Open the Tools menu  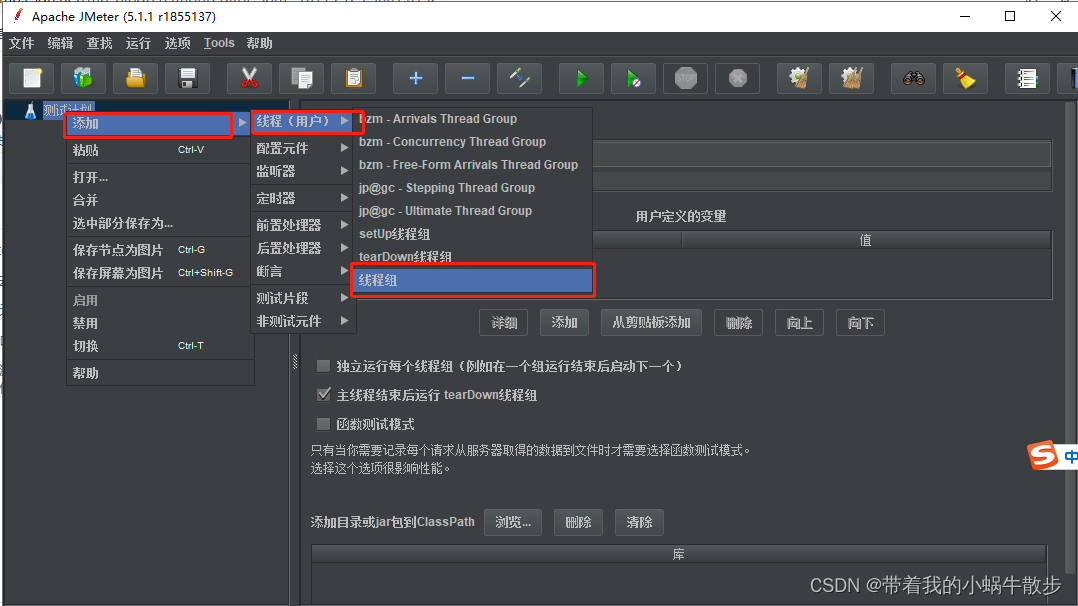click(x=219, y=43)
